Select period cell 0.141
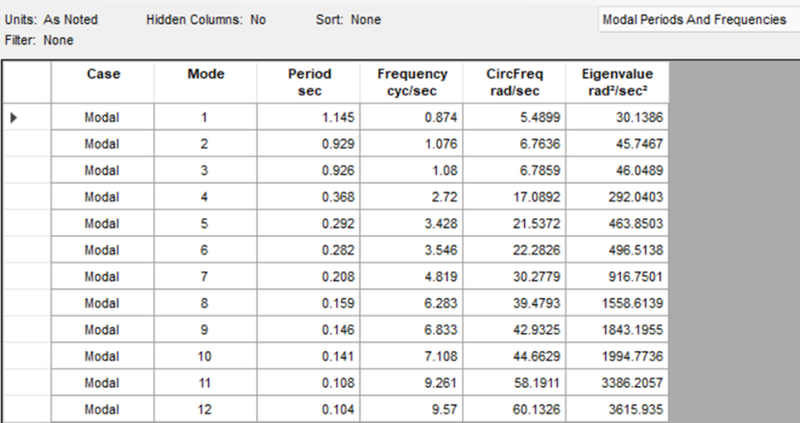The width and height of the screenshot is (800, 423). click(x=309, y=356)
